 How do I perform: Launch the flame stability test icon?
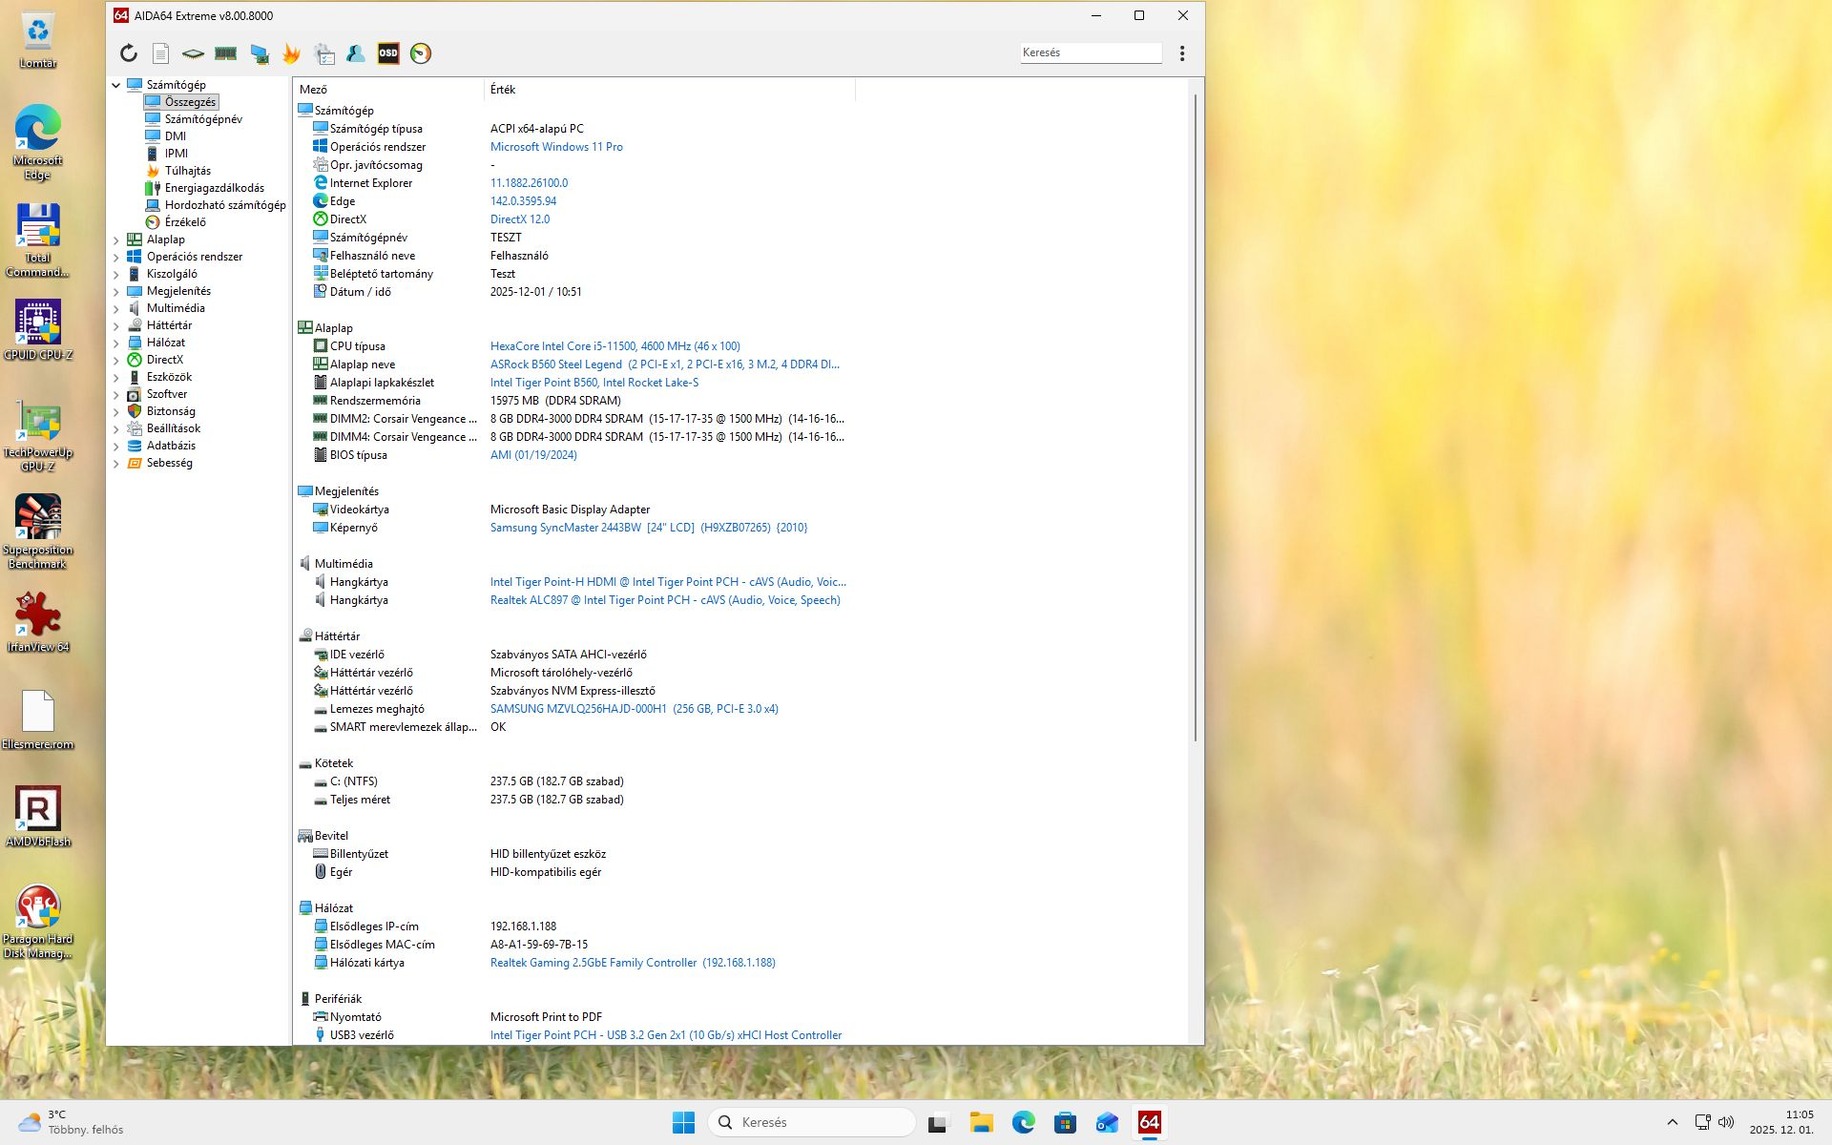pos(291,53)
